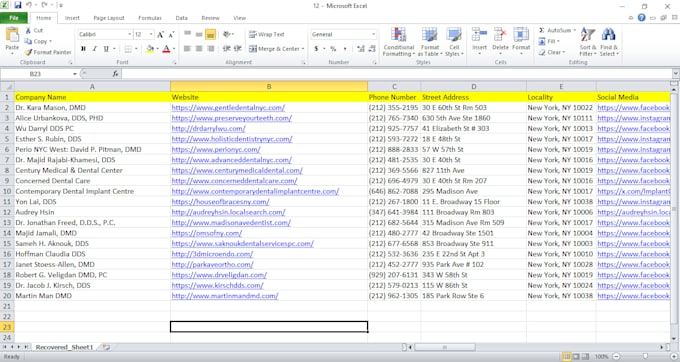680x362 pixels.
Task: Open Conditional Formatting
Action: click(399, 42)
